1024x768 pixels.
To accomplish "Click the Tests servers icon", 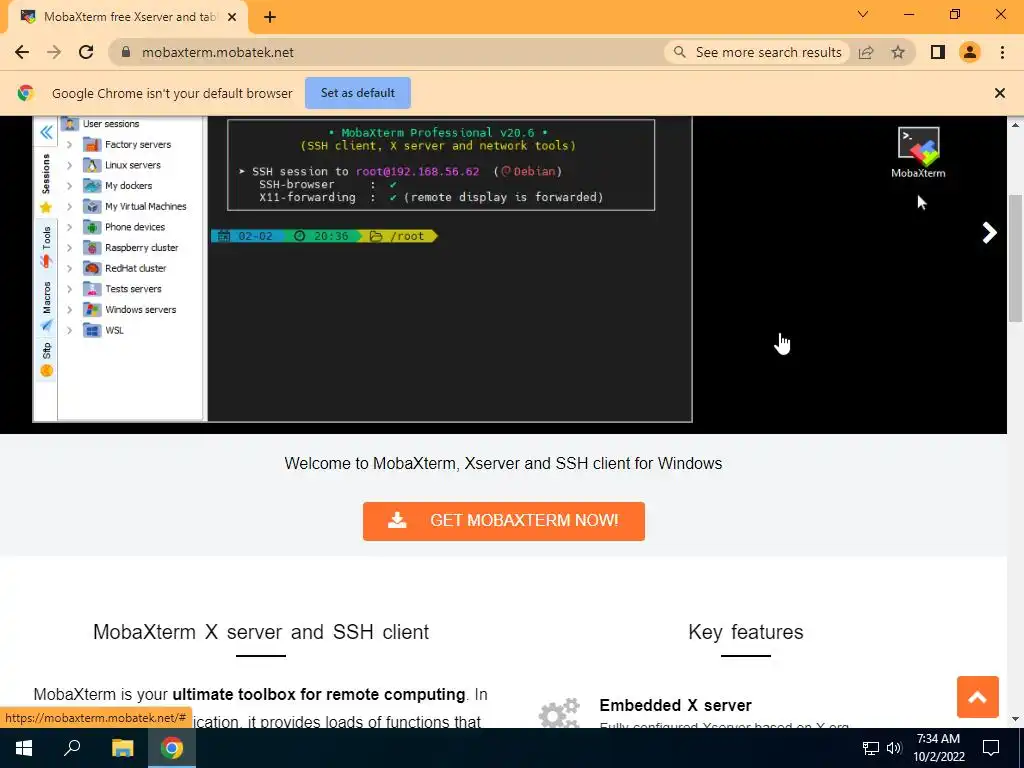I will [92, 289].
